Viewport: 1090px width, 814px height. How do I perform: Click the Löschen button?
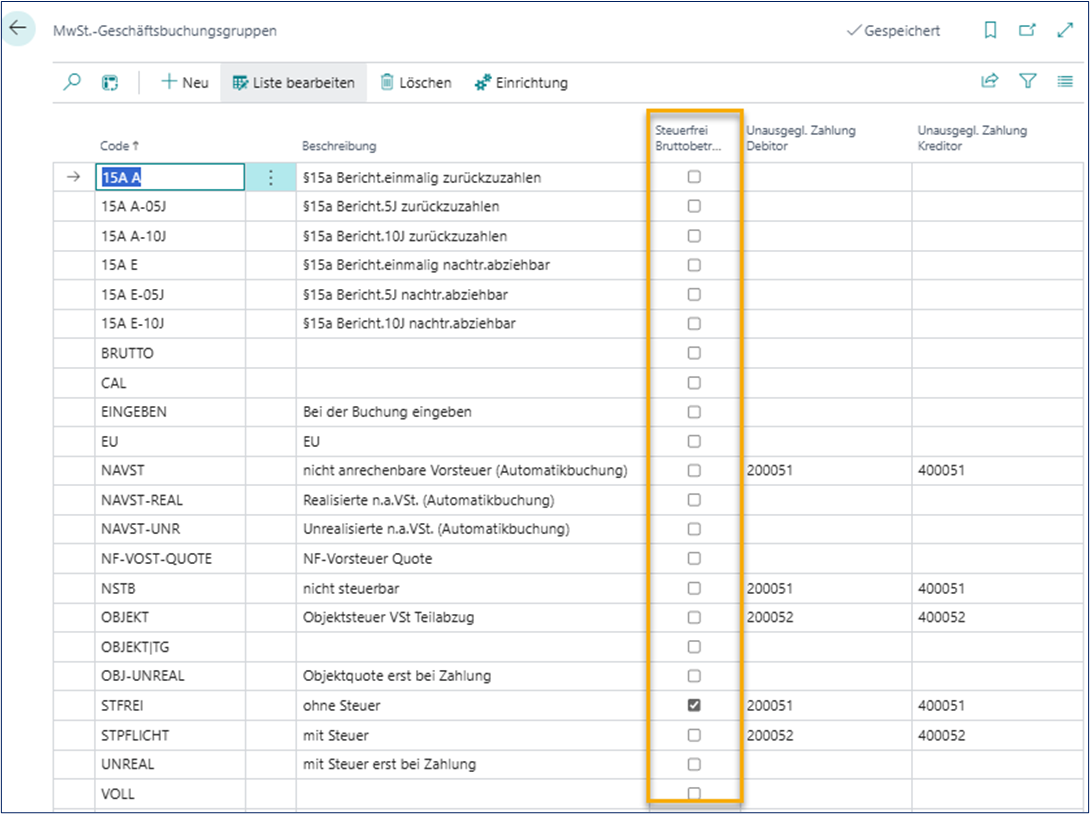(x=416, y=83)
